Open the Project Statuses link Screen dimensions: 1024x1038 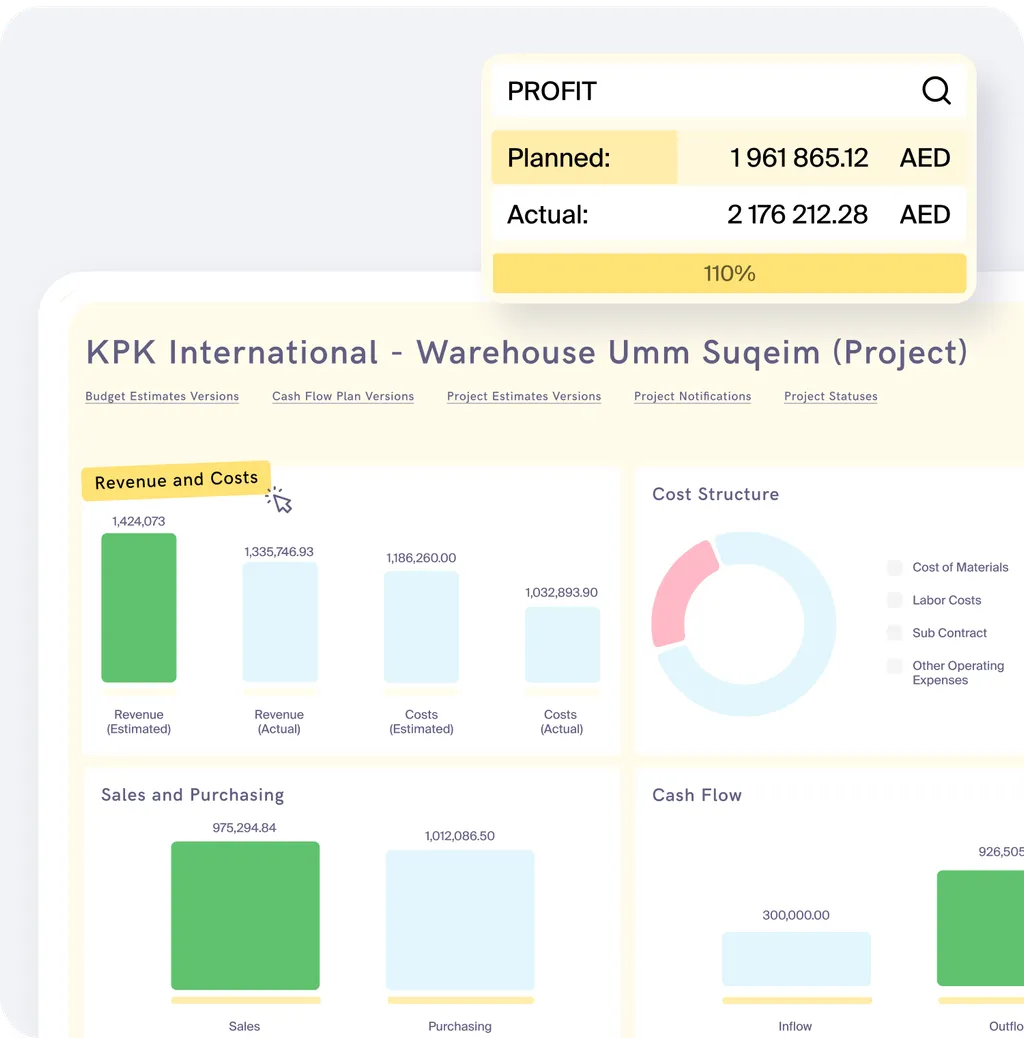(x=831, y=396)
